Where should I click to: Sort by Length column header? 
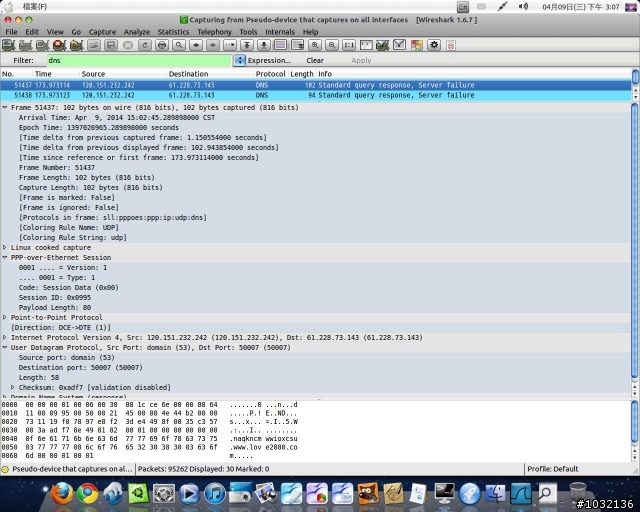(302, 74)
